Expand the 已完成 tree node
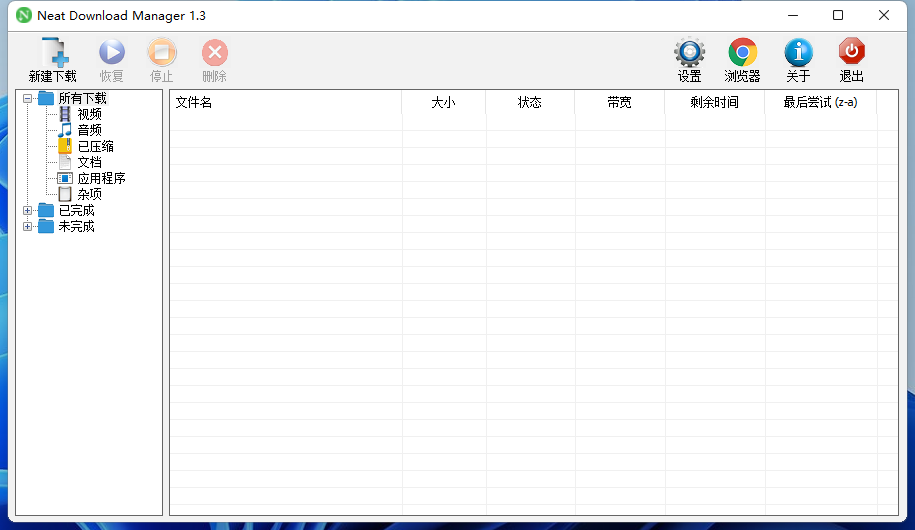915x530 pixels. click(x=27, y=210)
